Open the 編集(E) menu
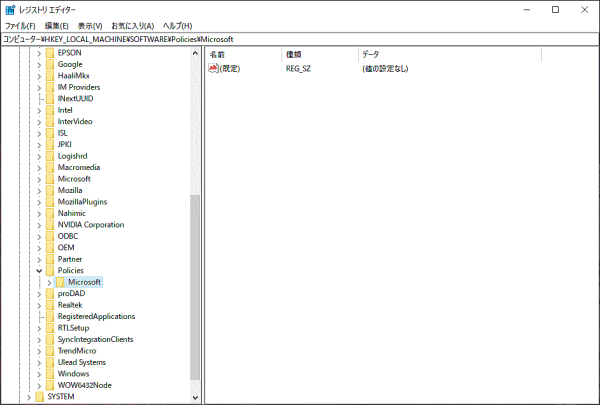600x405 pixels. click(x=56, y=26)
